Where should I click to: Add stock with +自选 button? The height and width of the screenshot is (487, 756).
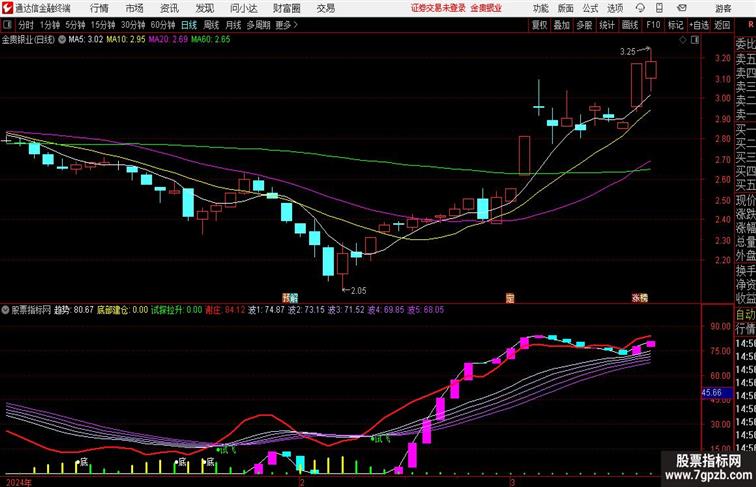click(x=699, y=25)
